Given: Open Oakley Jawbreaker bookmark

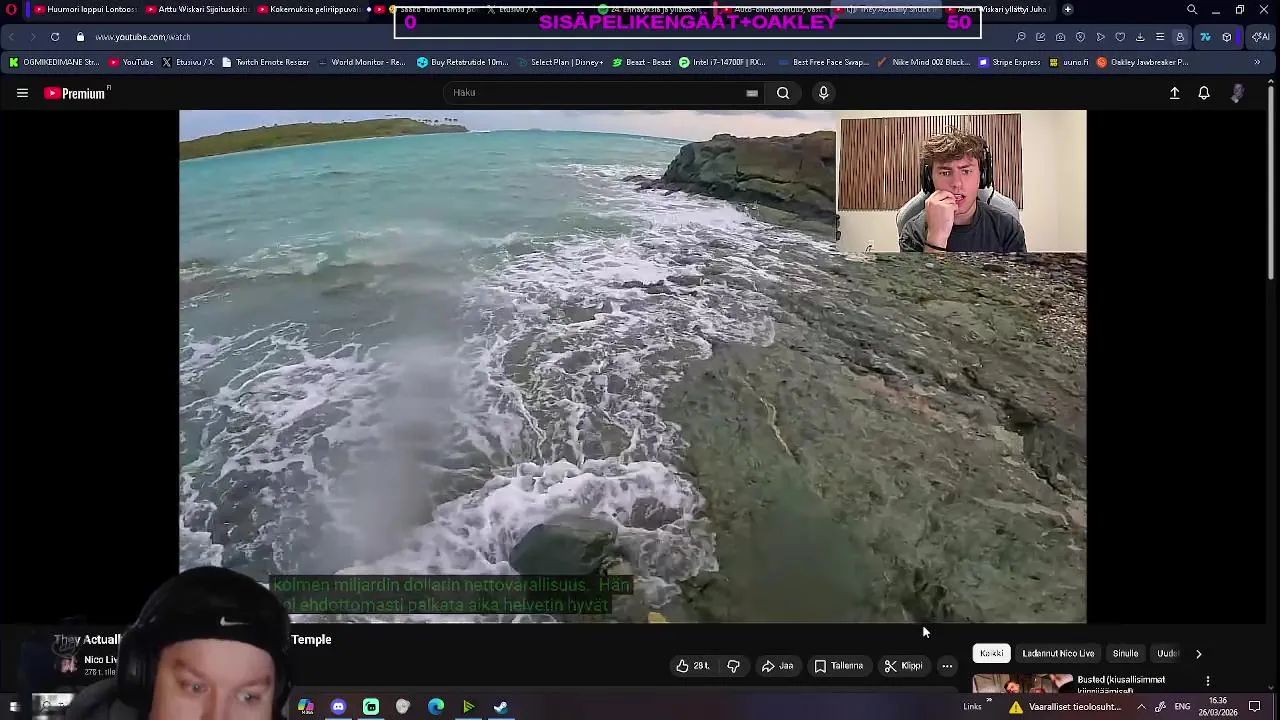Looking at the screenshot, I should click(1142, 62).
